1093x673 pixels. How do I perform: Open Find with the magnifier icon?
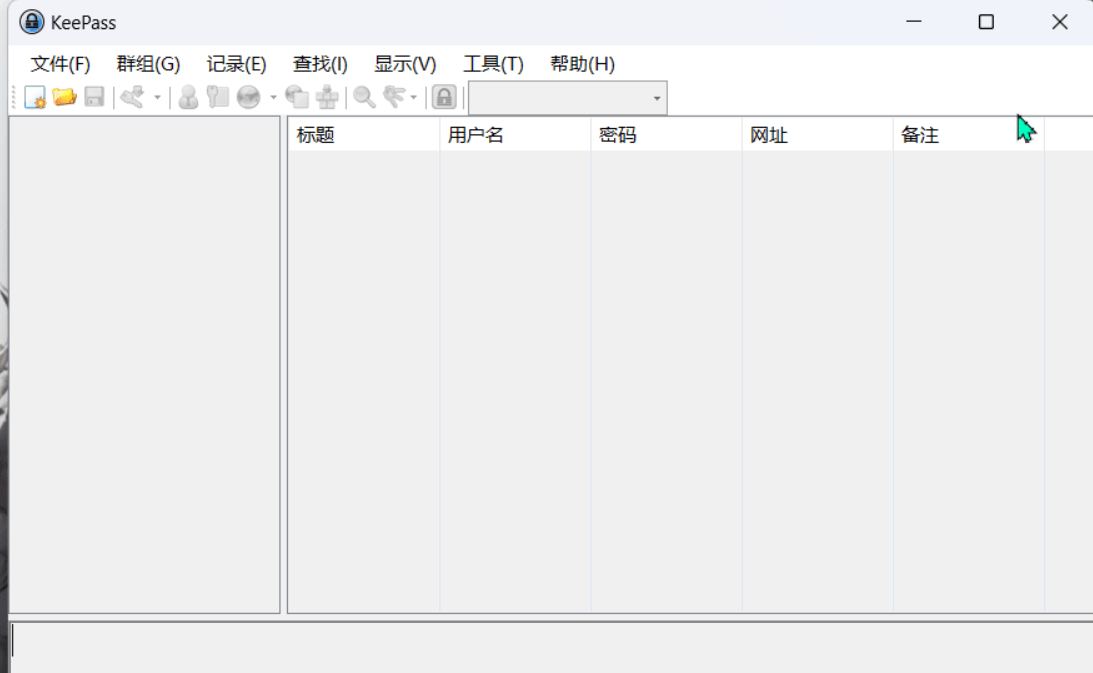click(364, 97)
